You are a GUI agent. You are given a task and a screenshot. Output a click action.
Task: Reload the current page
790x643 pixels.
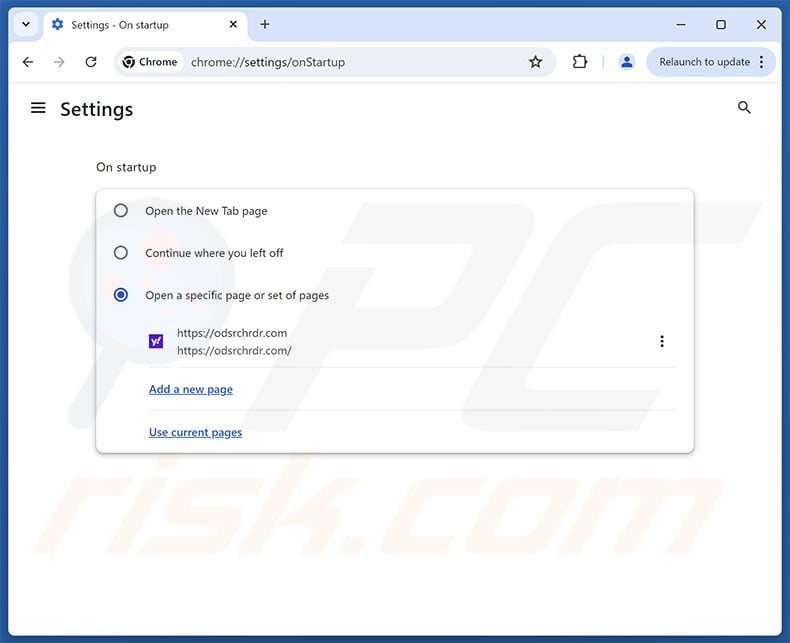click(x=91, y=62)
